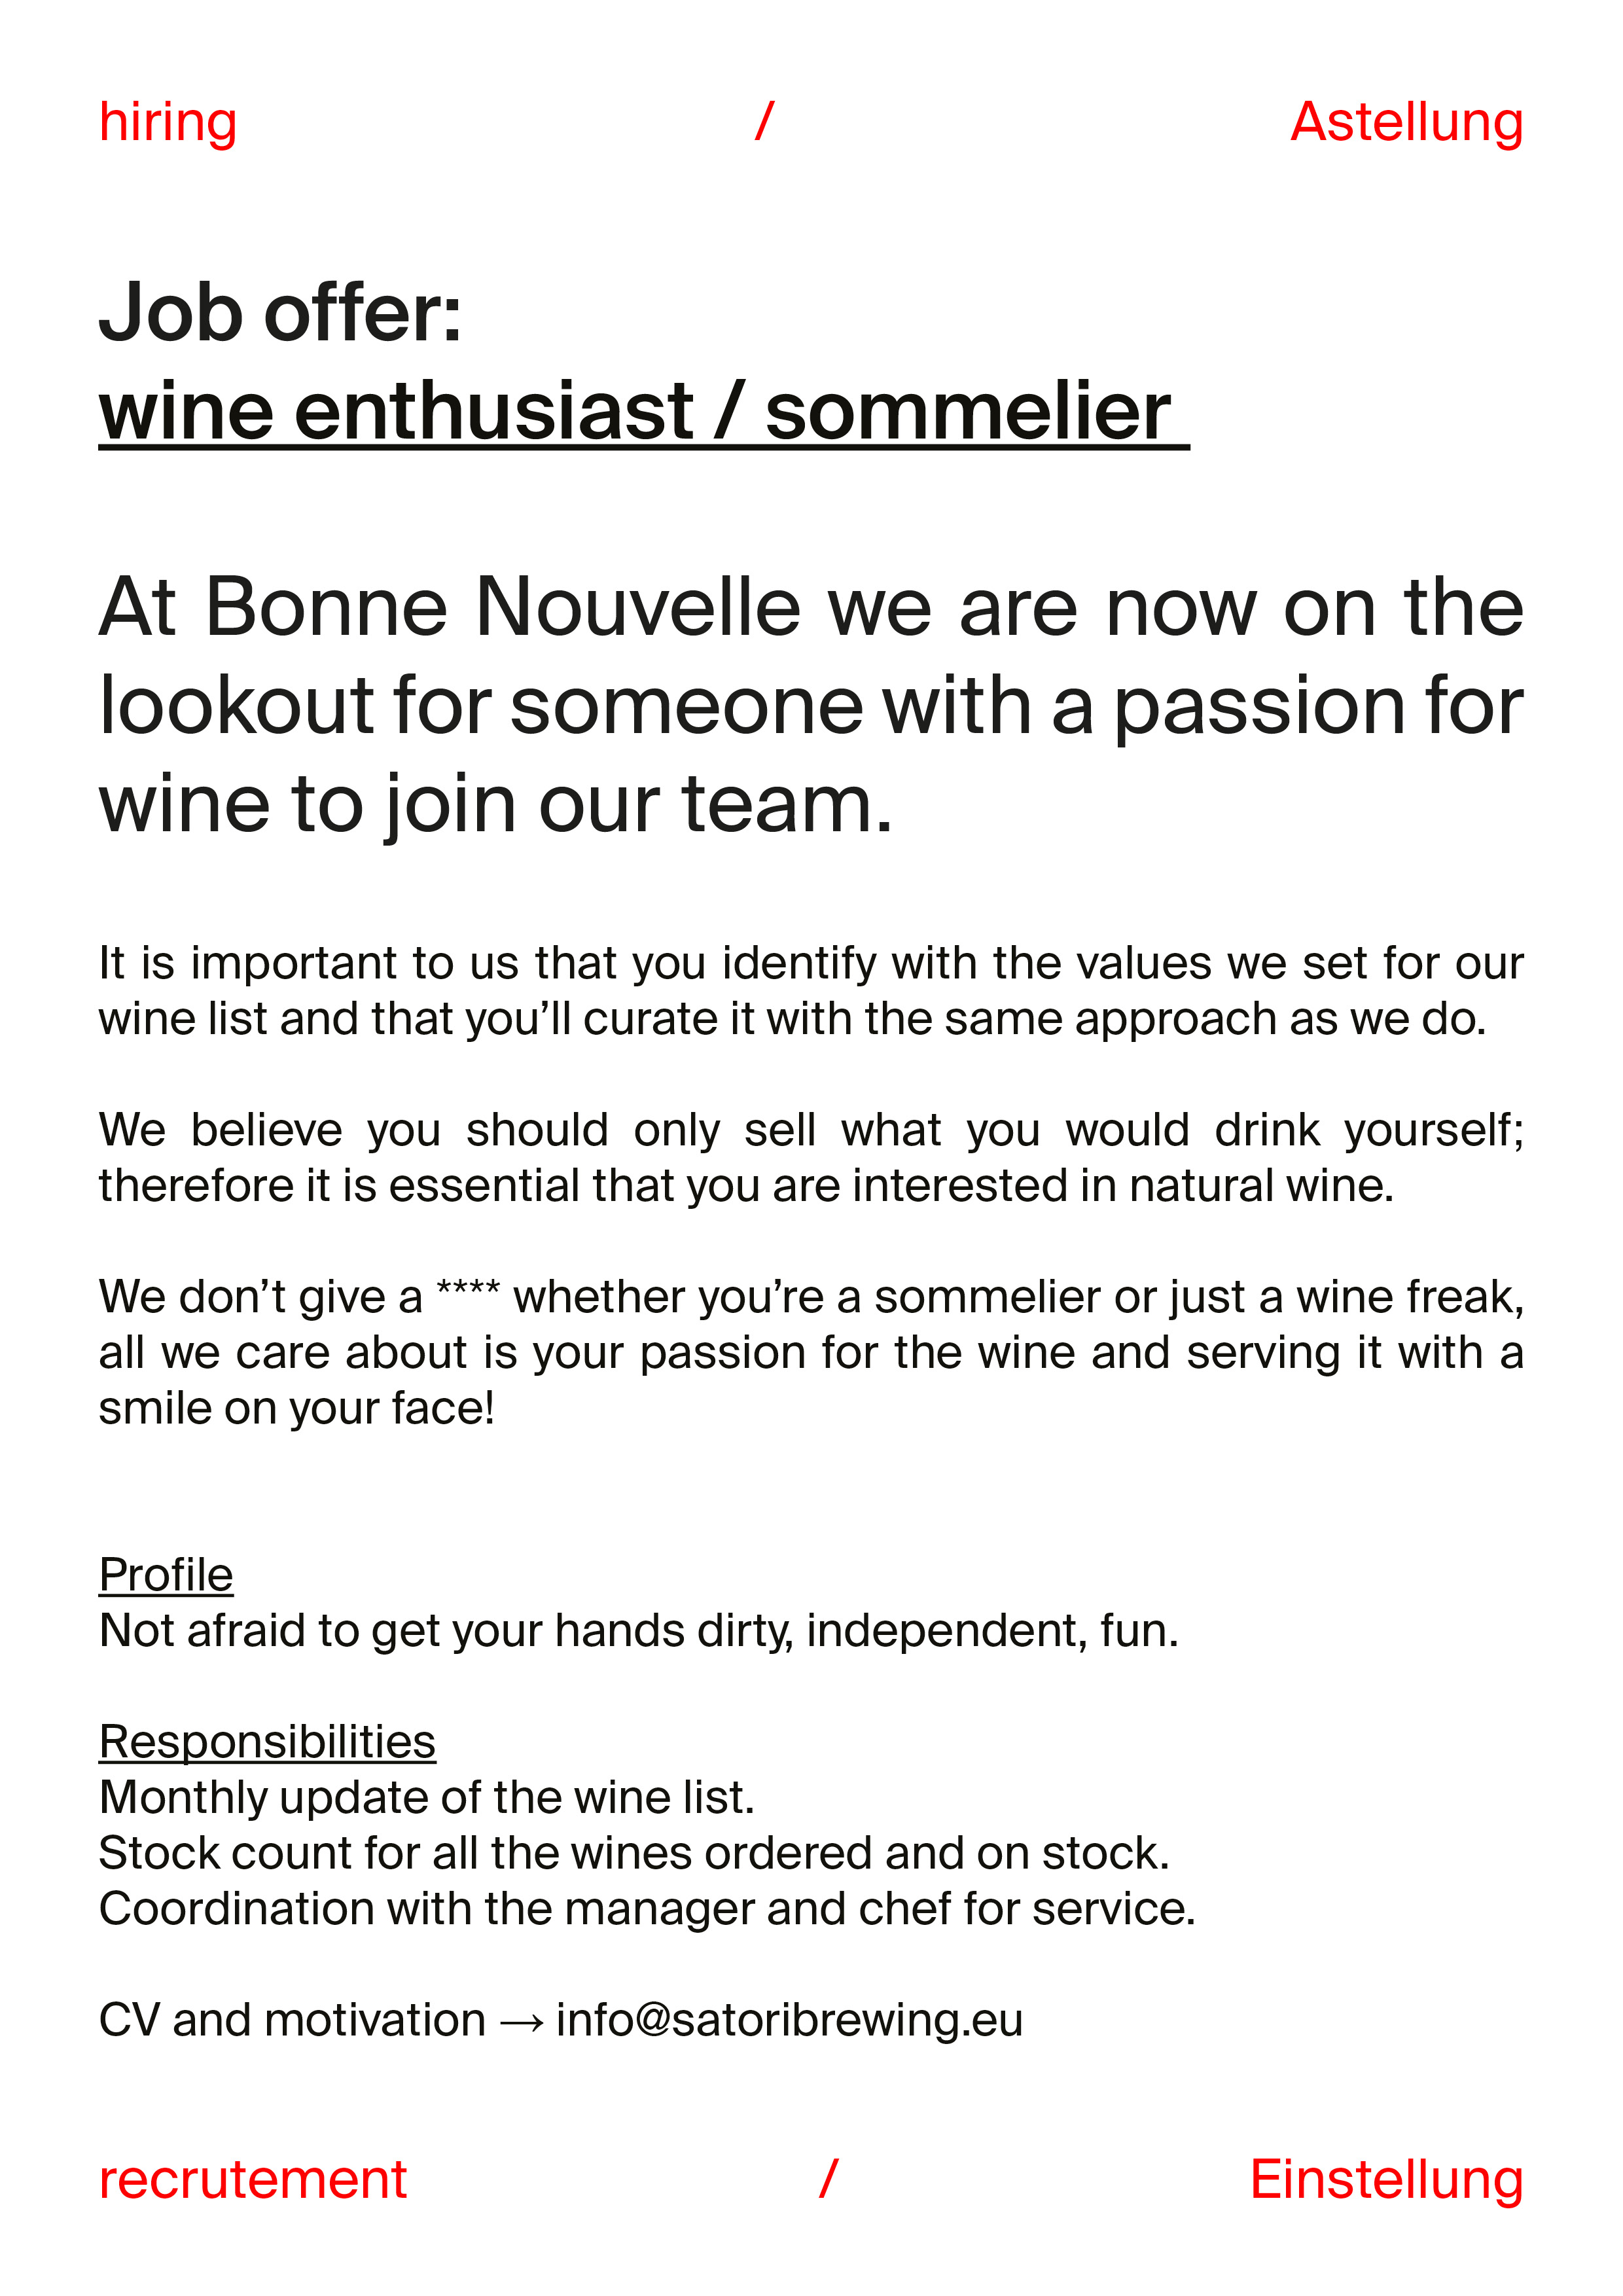Click the 'At Bonne Nouvelle' intro paragraph
Screen dimensions: 1623x2296
point(811,705)
